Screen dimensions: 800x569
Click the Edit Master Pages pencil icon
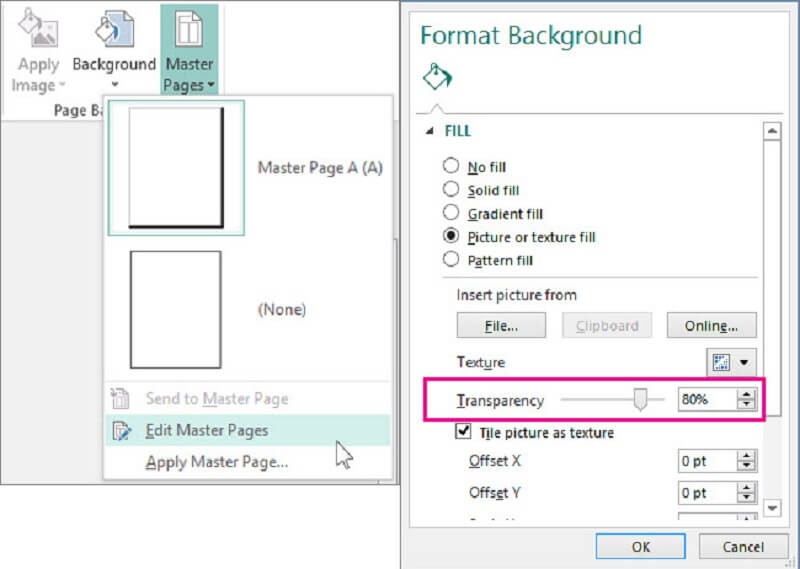point(122,431)
